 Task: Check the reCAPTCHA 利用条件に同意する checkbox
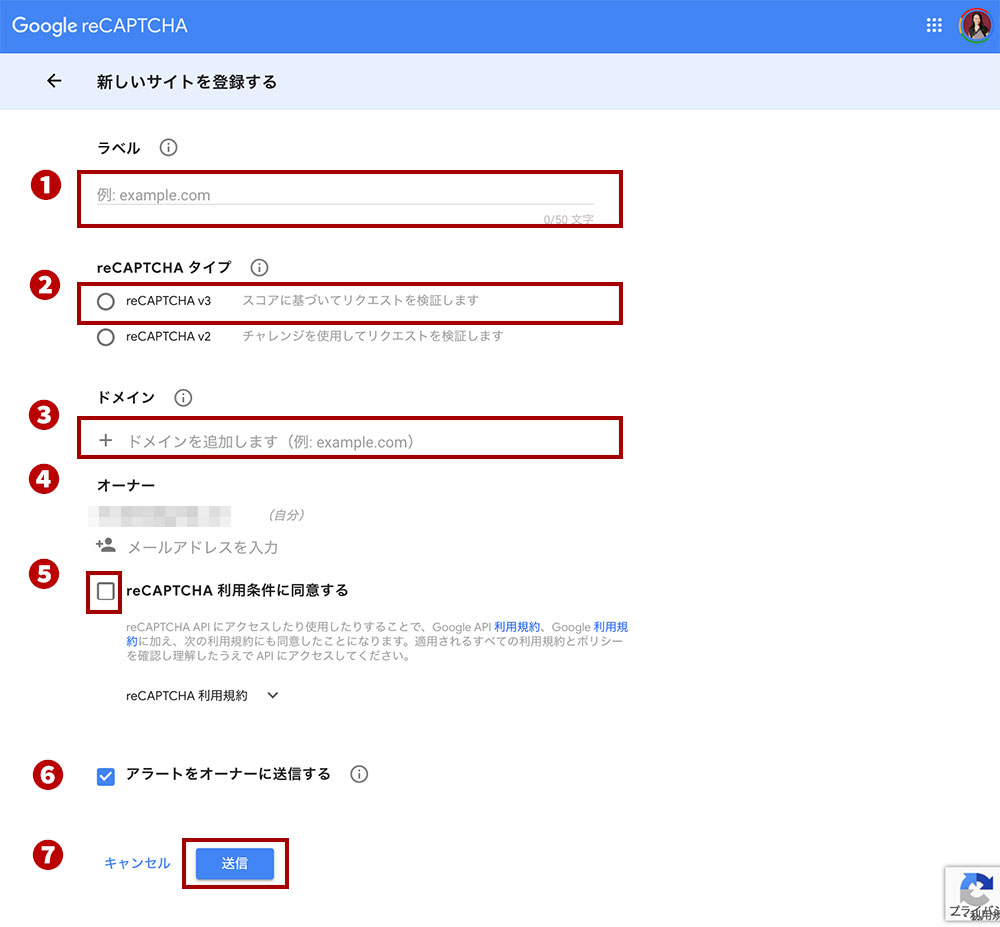[106, 591]
